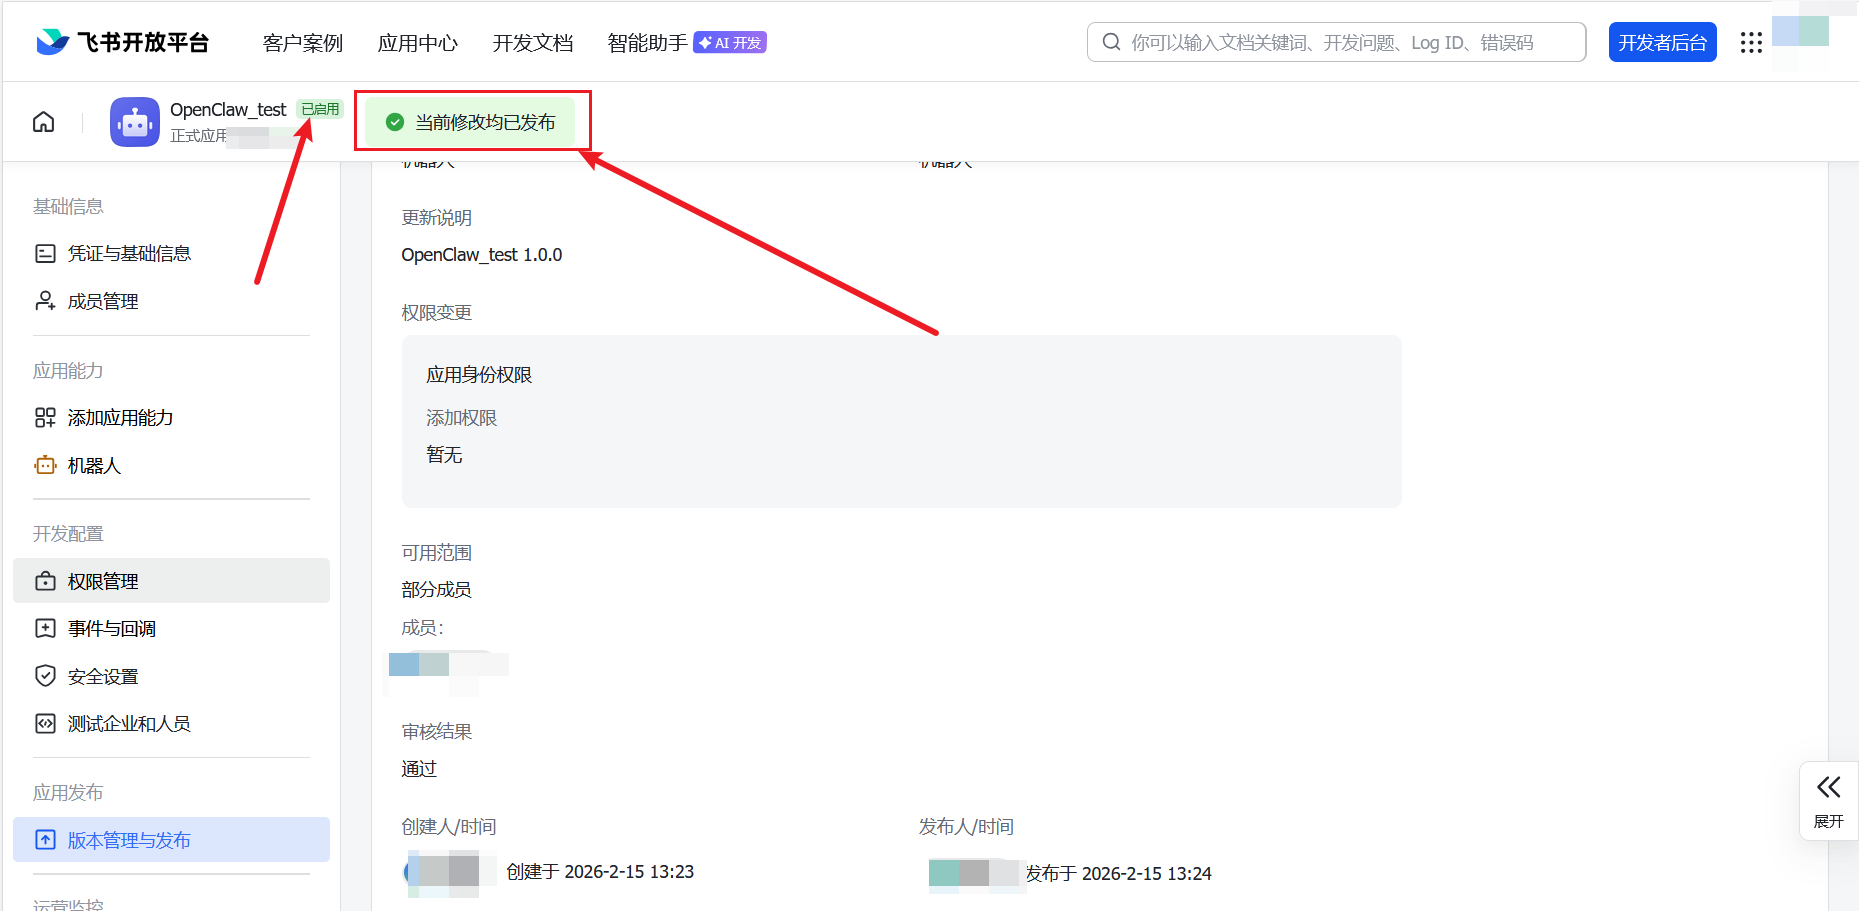Image resolution: width=1859 pixels, height=911 pixels.
Task: Expand the collapsed right panel via 展开
Action: click(1829, 800)
